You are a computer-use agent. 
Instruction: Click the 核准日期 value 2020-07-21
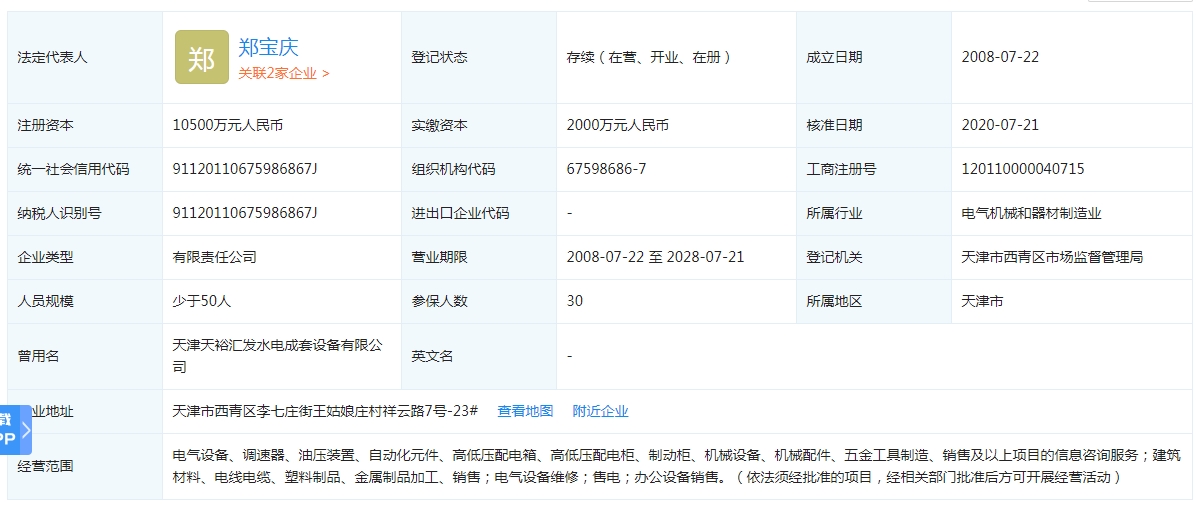tap(1000, 125)
